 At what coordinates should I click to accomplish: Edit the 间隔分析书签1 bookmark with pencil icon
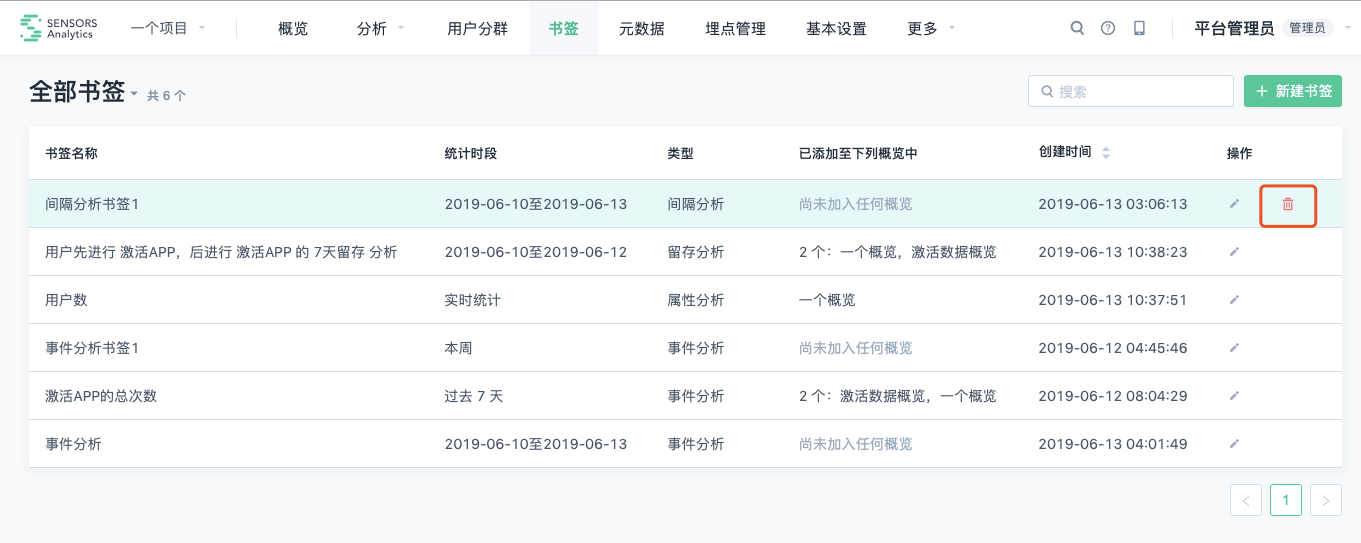tap(1235, 204)
